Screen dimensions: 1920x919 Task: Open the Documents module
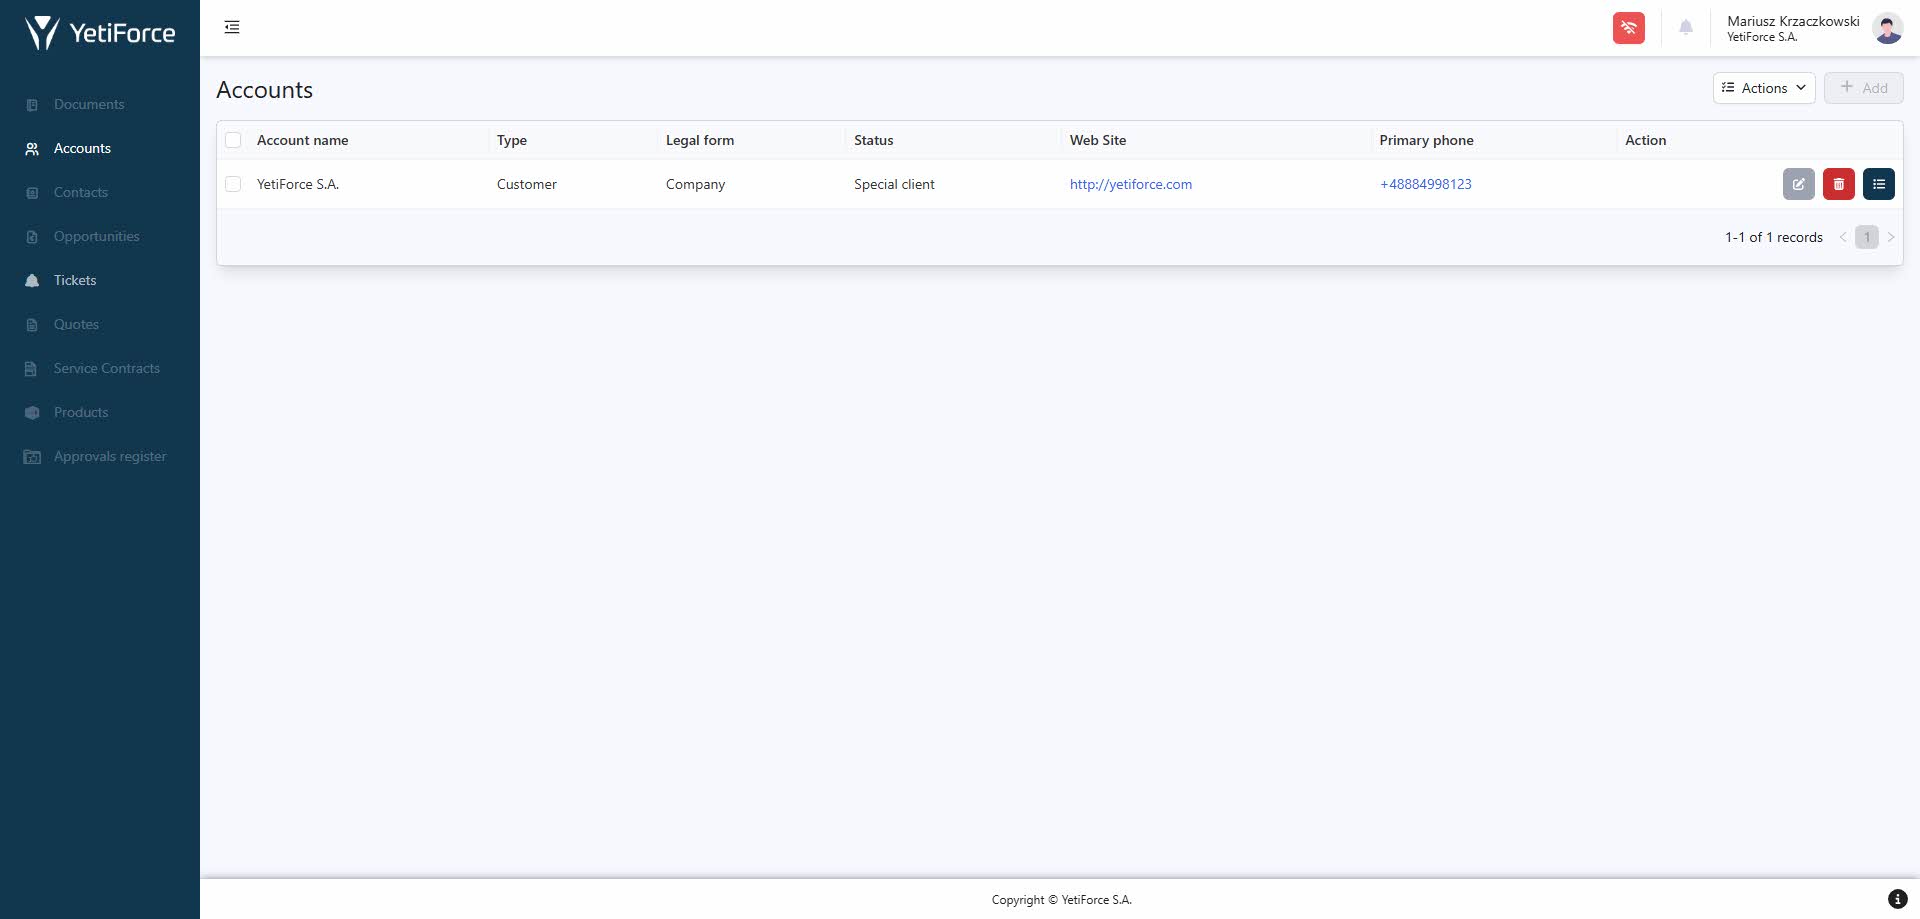click(x=89, y=104)
